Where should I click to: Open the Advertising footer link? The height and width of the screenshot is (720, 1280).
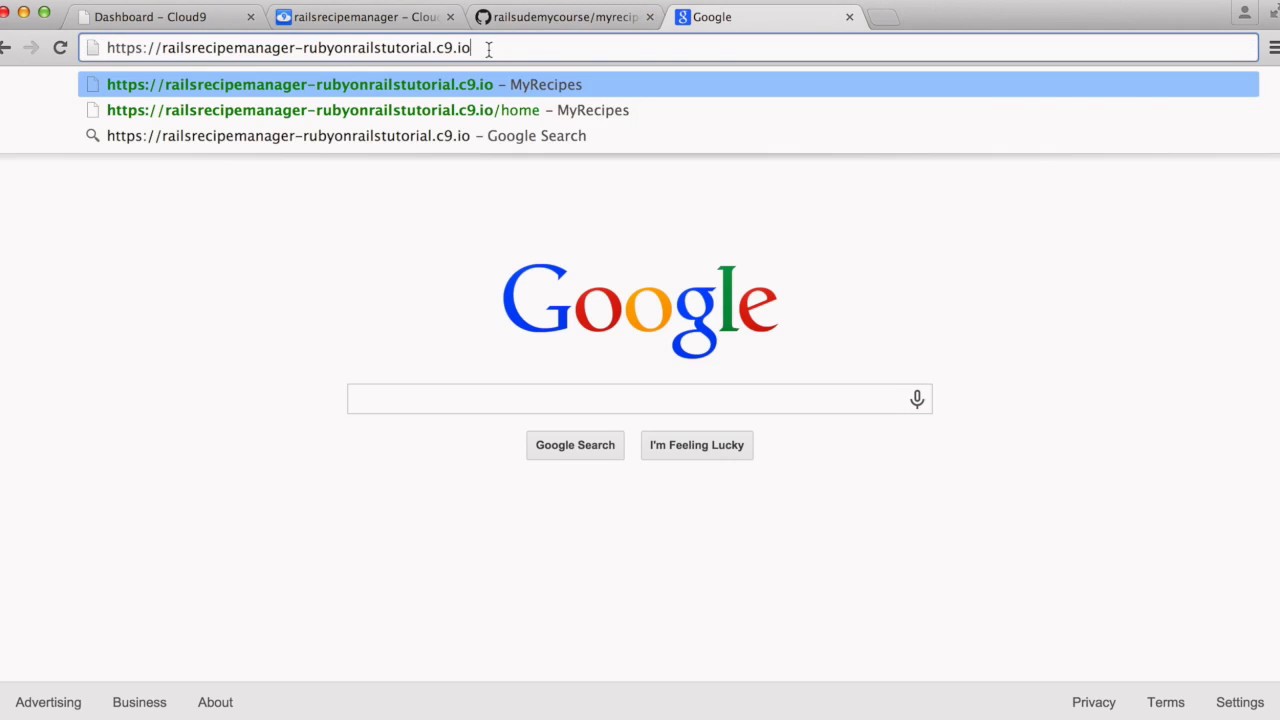(48, 702)
